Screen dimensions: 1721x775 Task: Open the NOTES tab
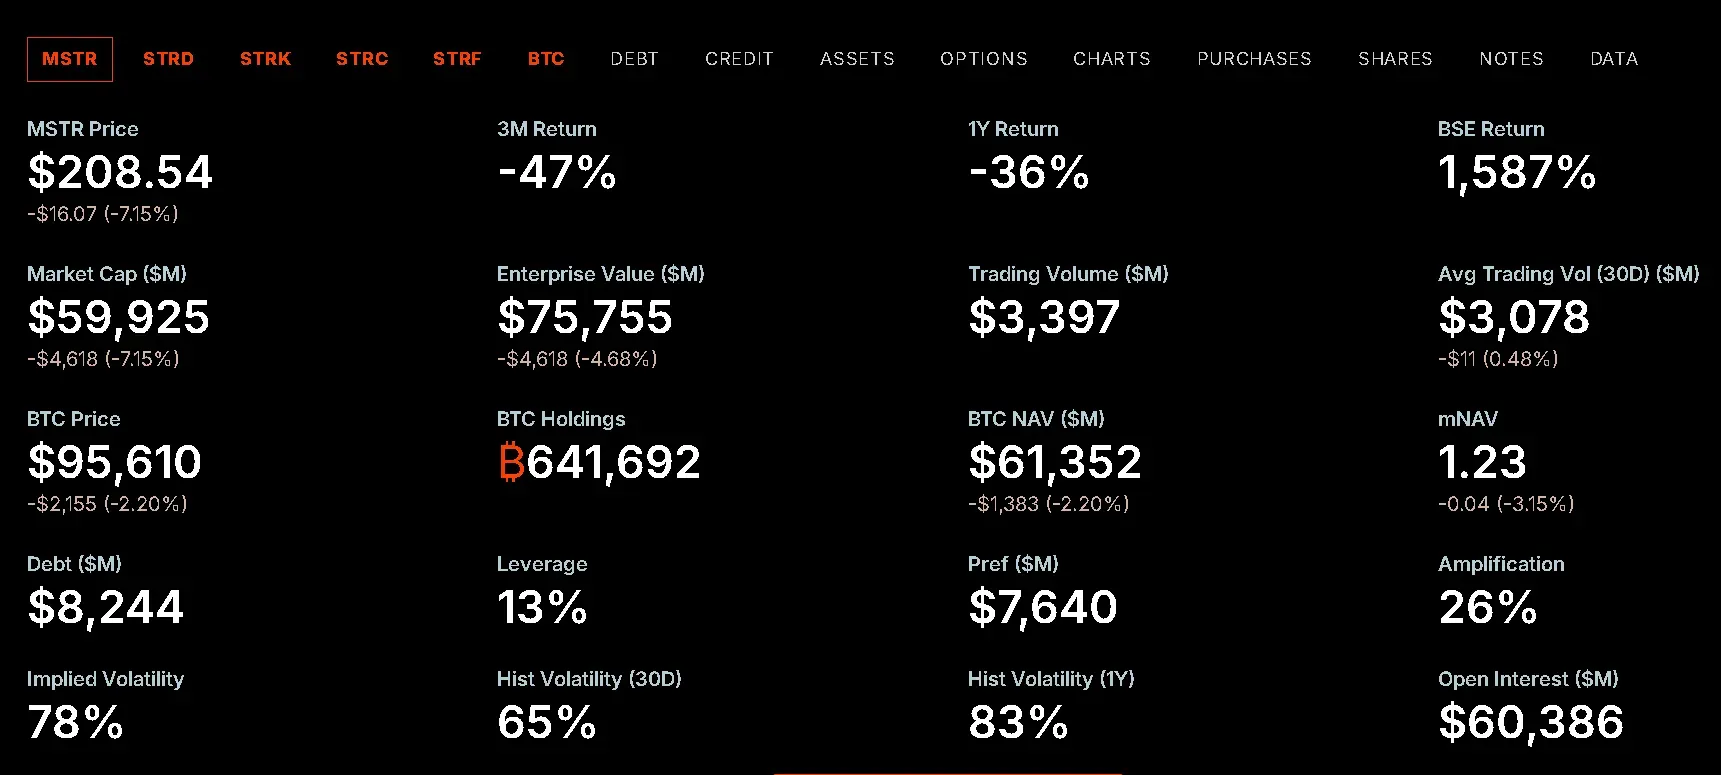(x=1511, y=59)
